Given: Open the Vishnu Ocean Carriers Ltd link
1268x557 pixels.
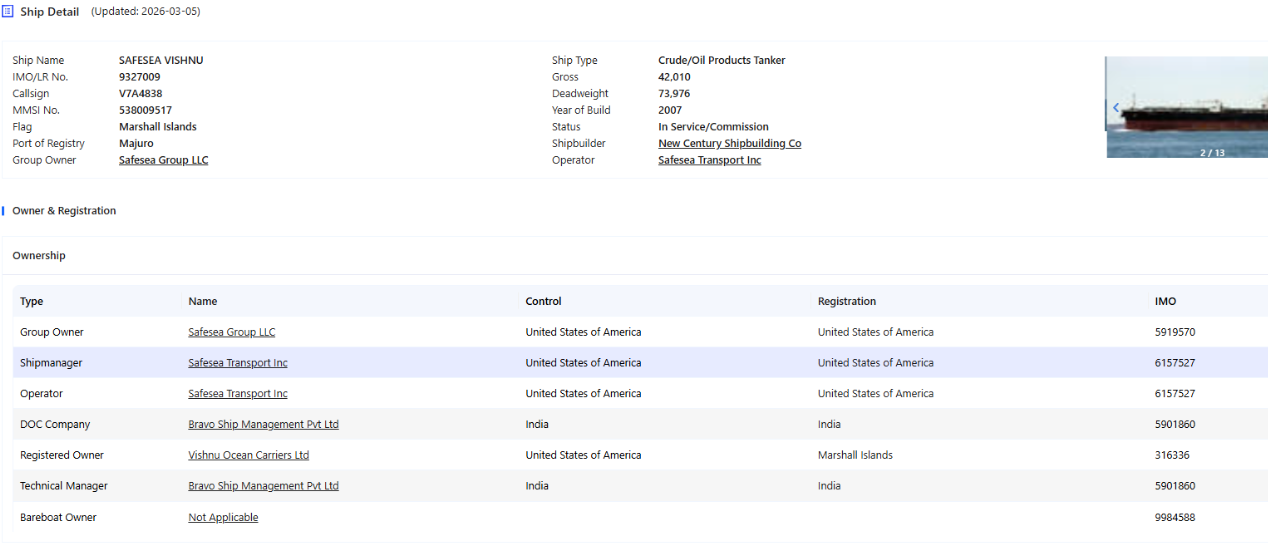Looking at the screenshot, I should [x=248, y=455].
